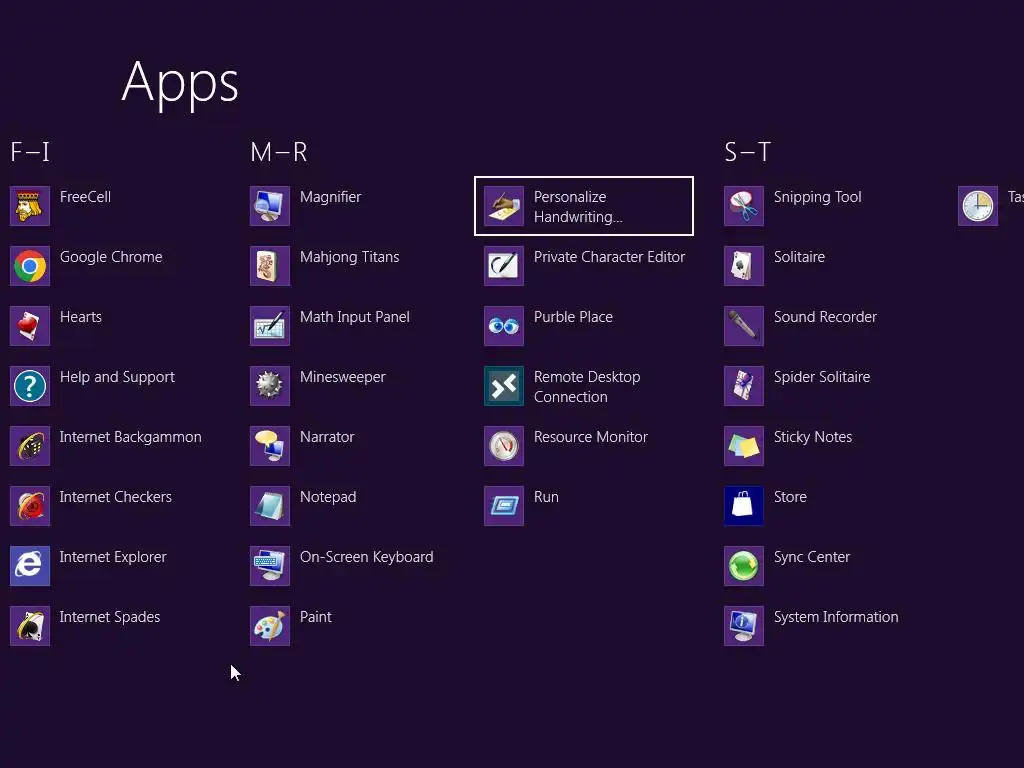Open the System Information icon

click(x=744, y=626)
